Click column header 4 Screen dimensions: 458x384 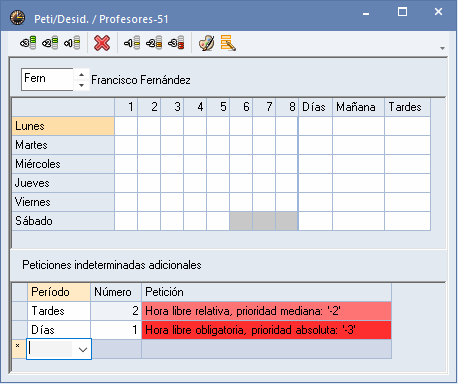click(x=195, y=107)
